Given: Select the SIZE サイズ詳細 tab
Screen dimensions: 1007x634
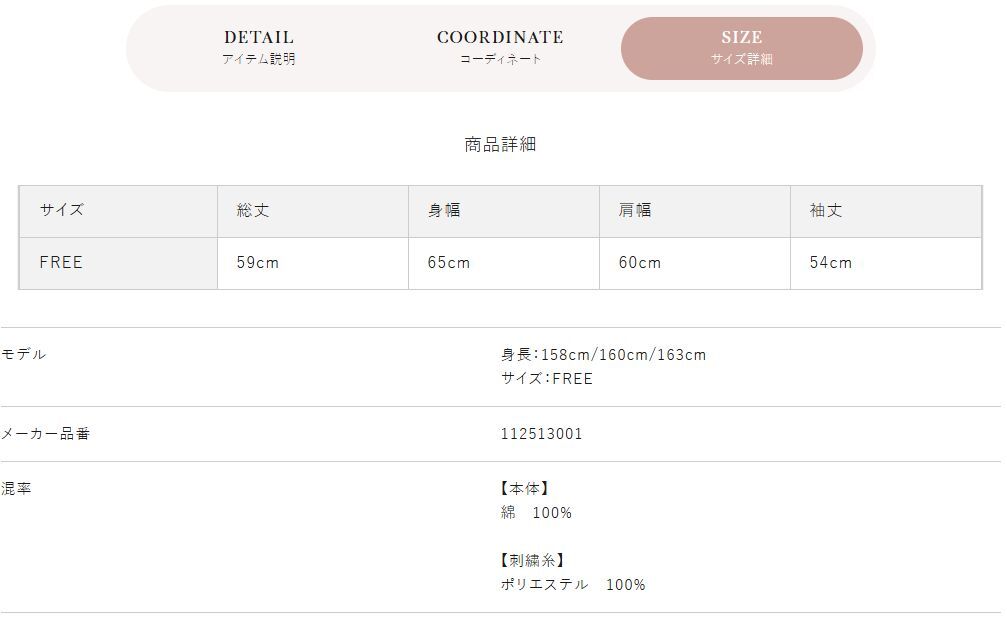Looking at the screenshot, I should [x=742, y=48].
